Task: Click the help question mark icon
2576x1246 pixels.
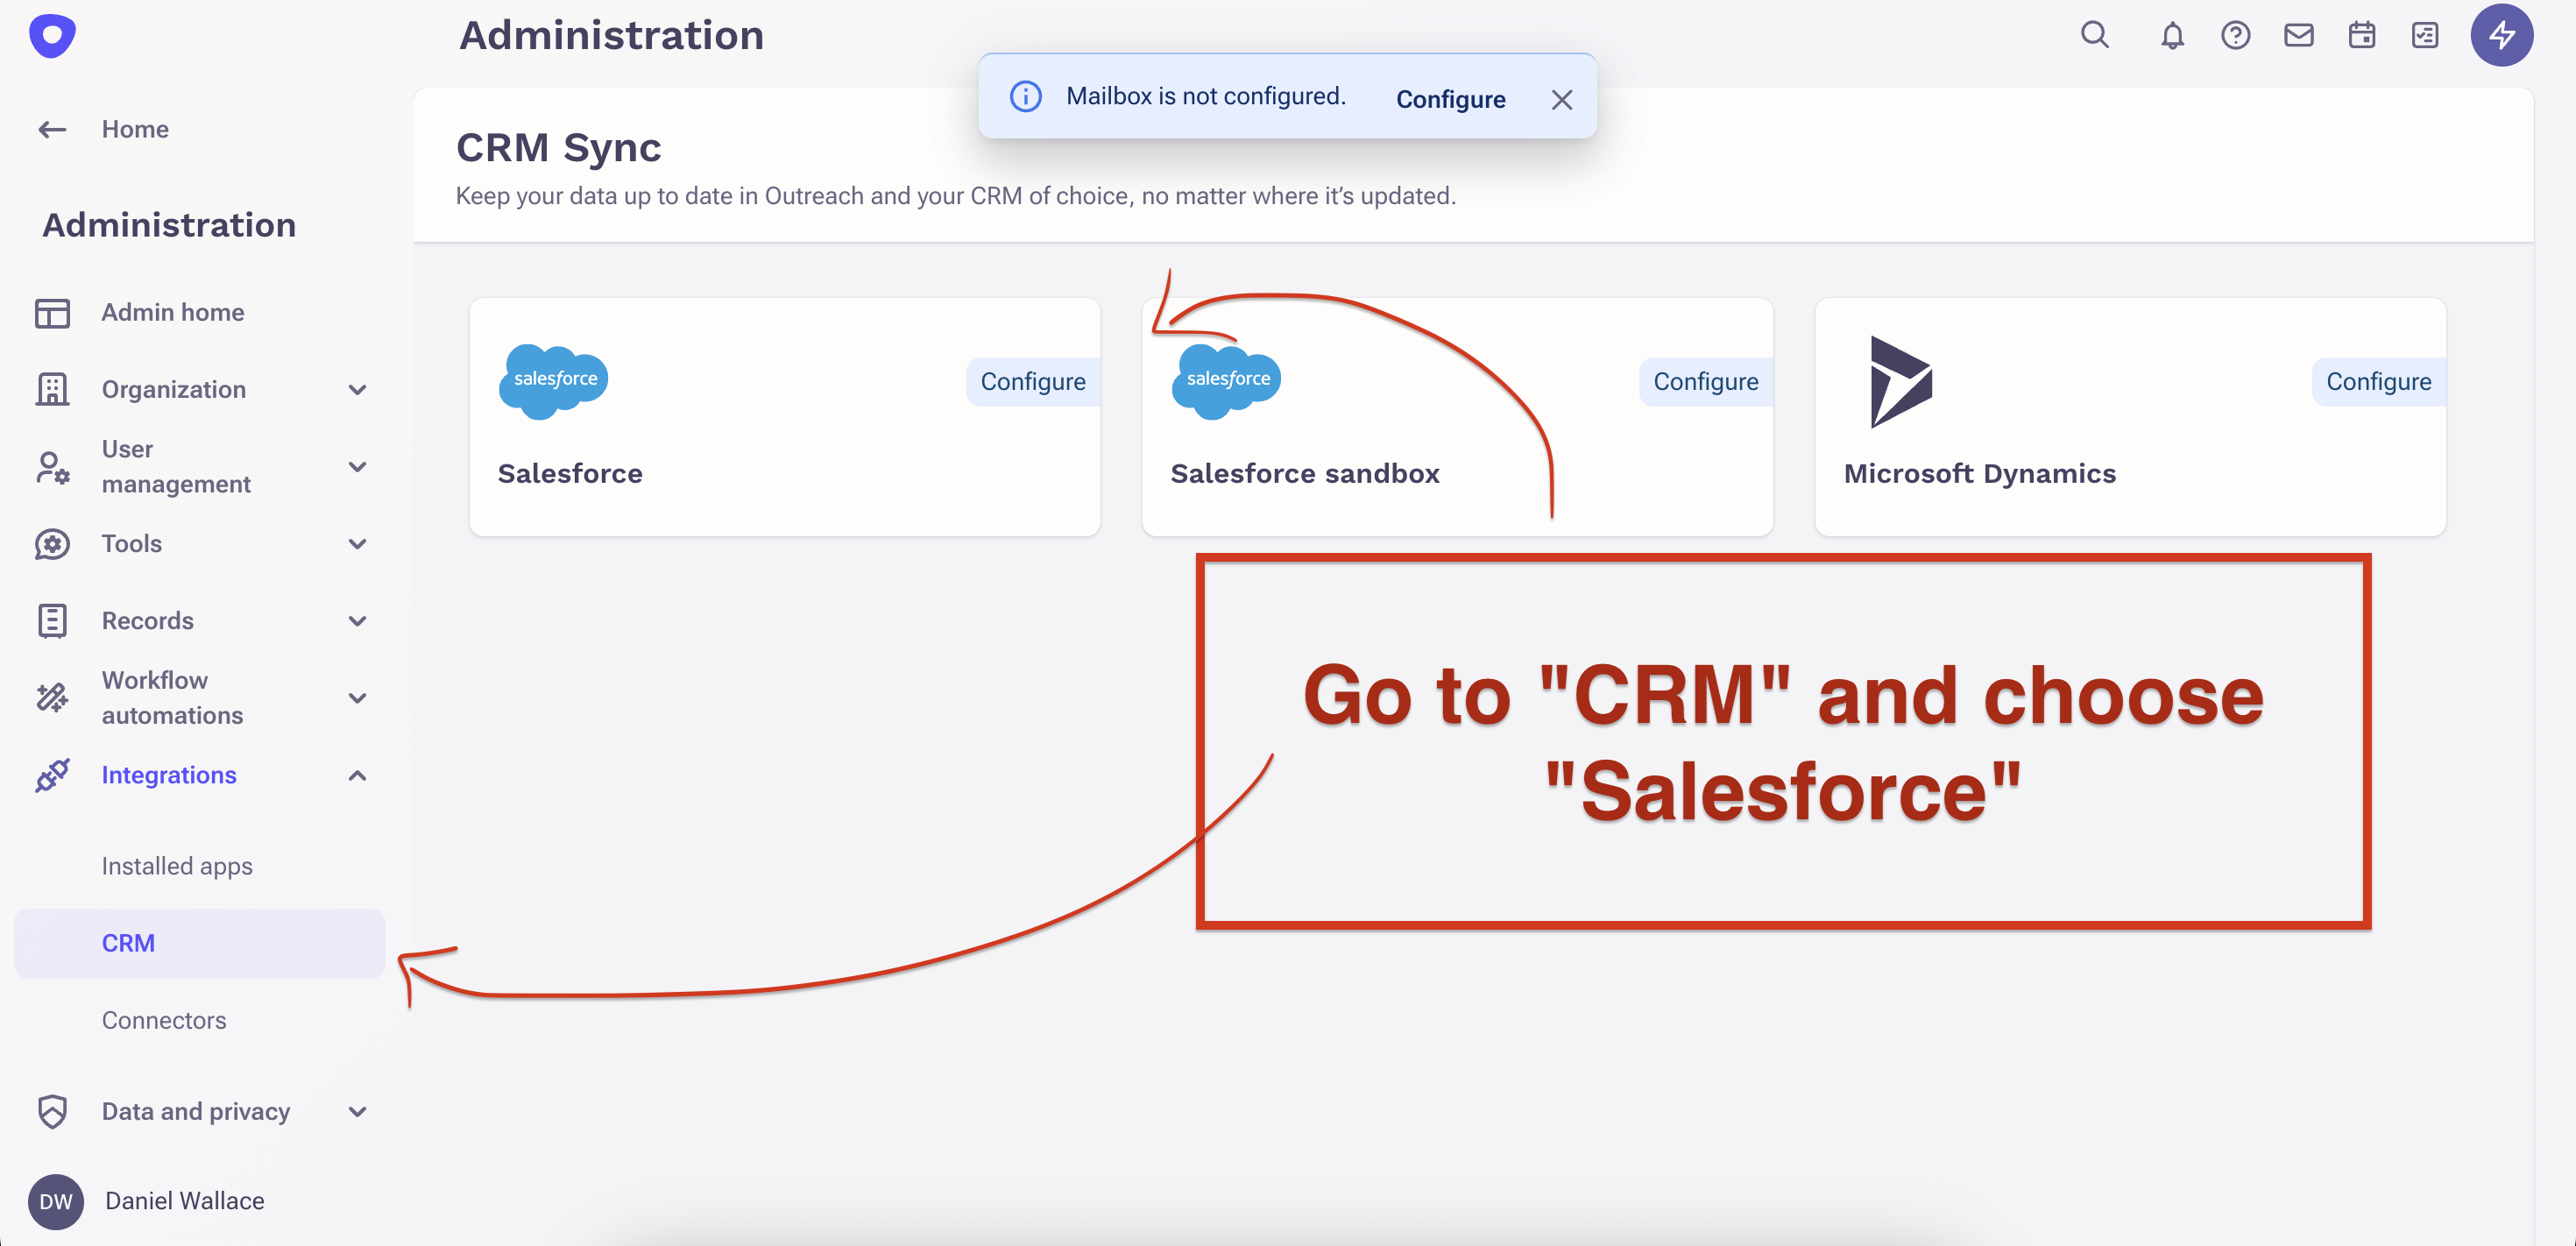Action: point(2235,36)
